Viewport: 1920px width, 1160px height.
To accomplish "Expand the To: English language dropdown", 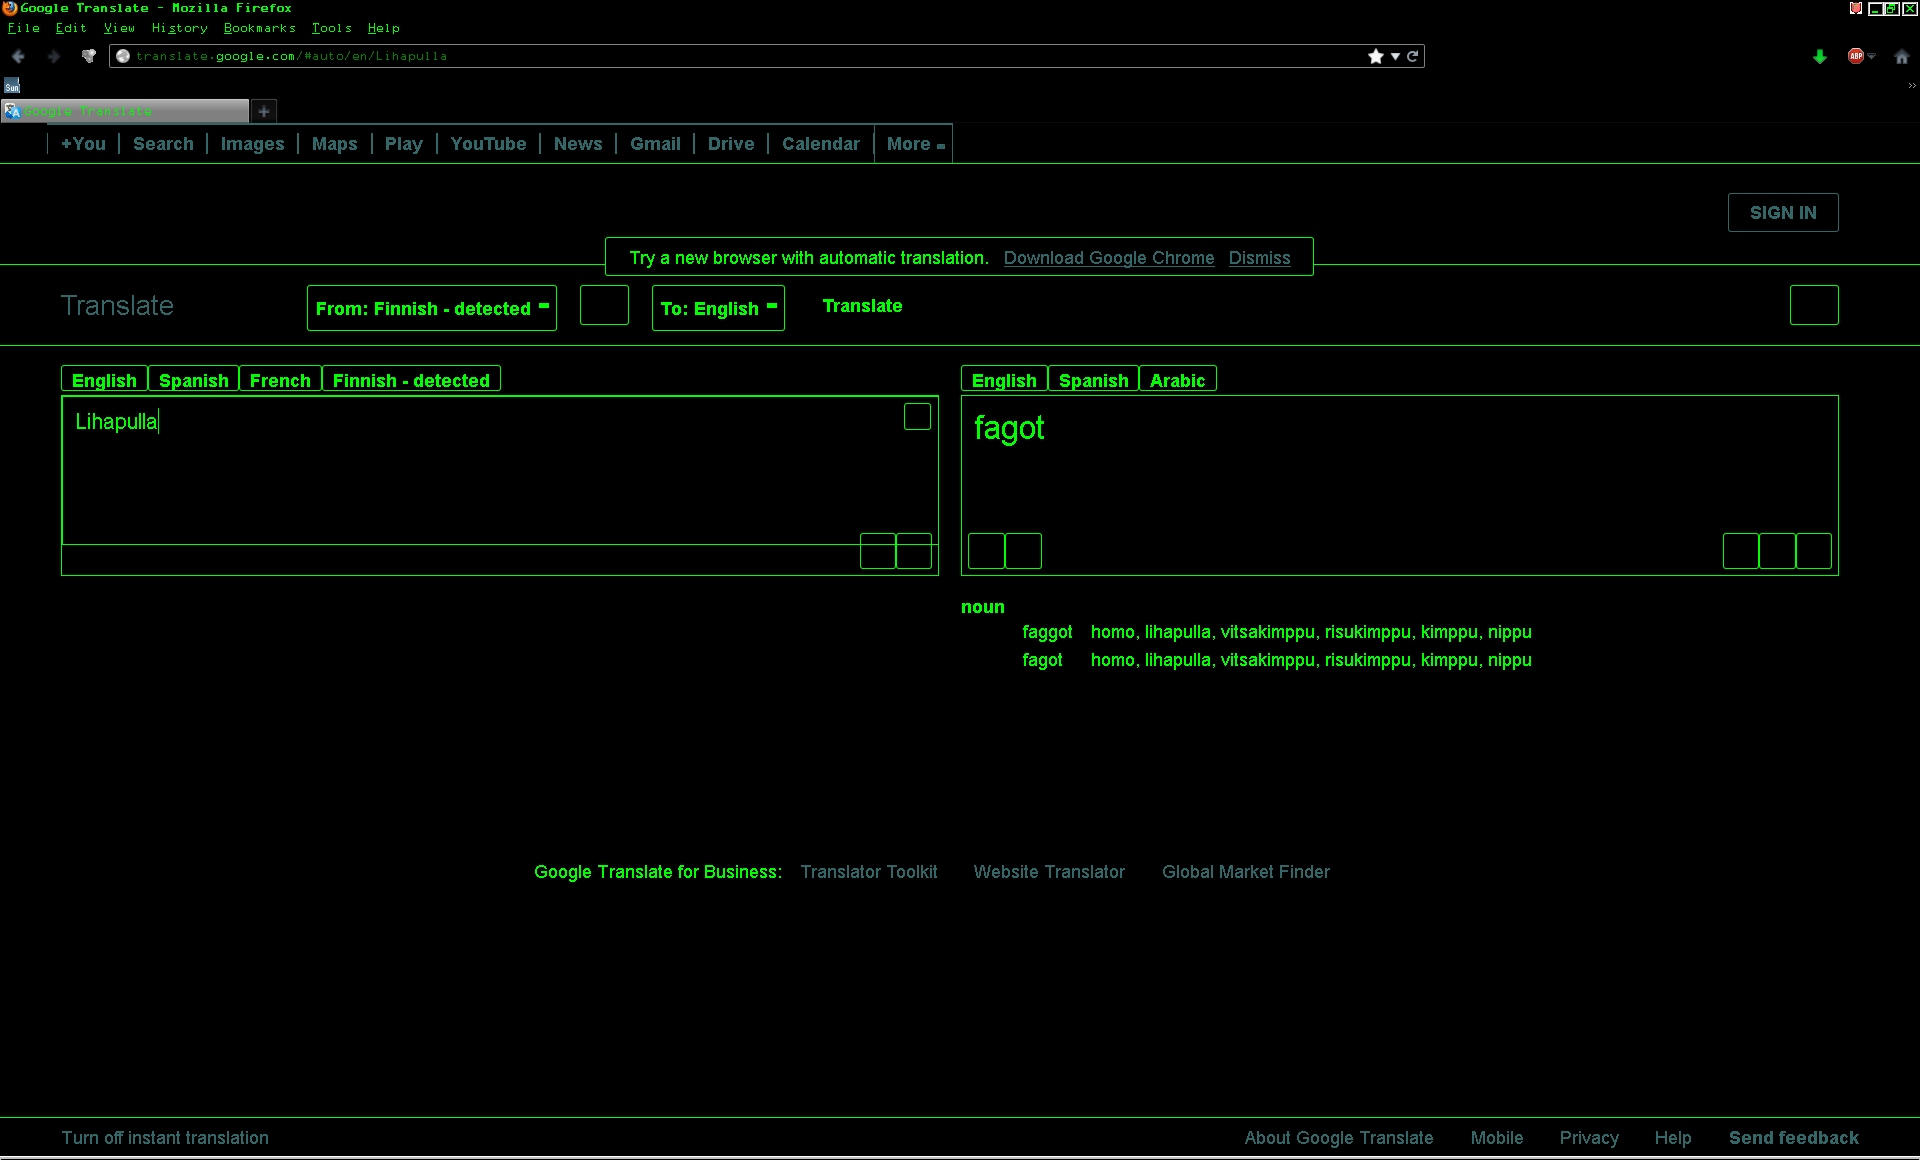I will tap(718, 308).
